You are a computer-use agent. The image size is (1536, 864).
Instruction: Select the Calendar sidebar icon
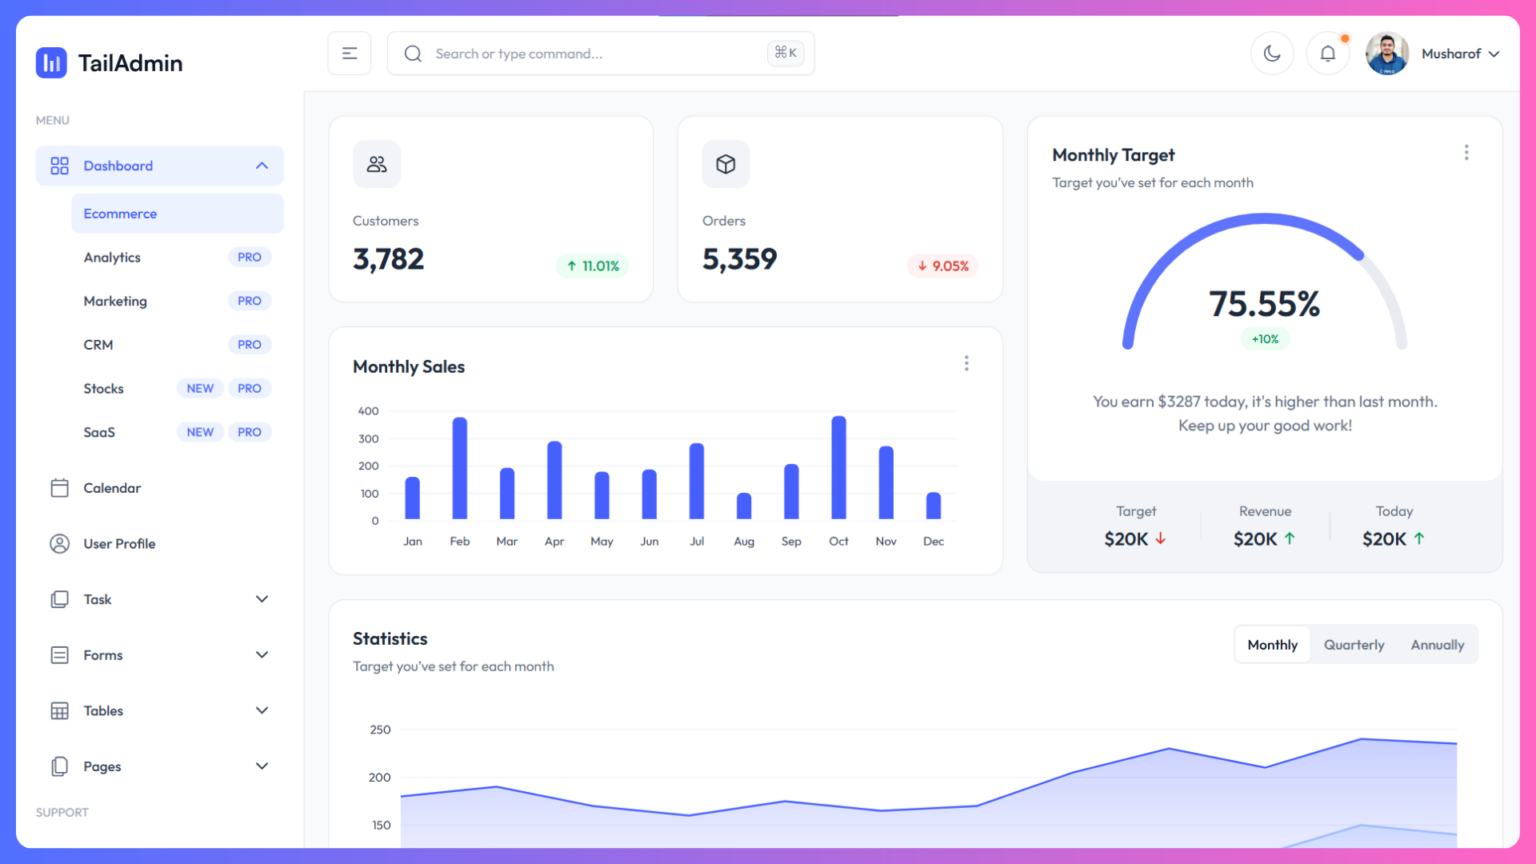point(60,488)
